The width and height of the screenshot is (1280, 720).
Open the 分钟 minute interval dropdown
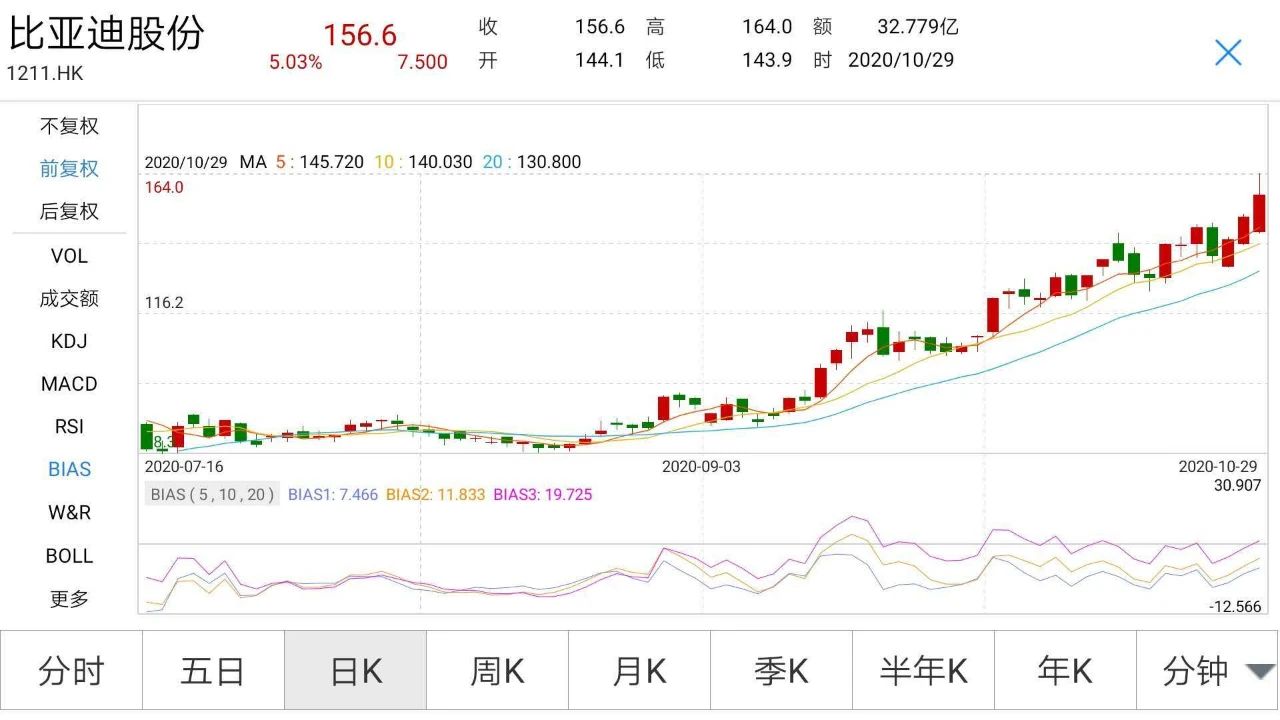coord(1208,671)
